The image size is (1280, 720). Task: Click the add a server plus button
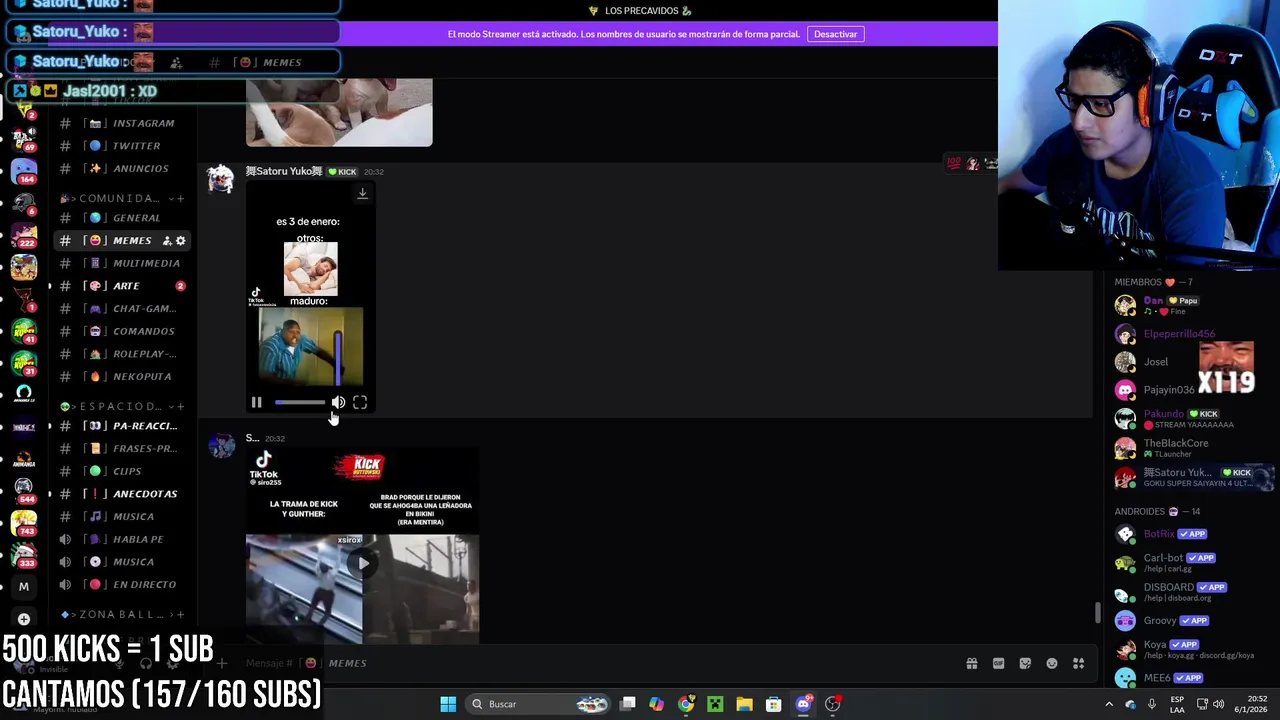[x=24, y=619]
